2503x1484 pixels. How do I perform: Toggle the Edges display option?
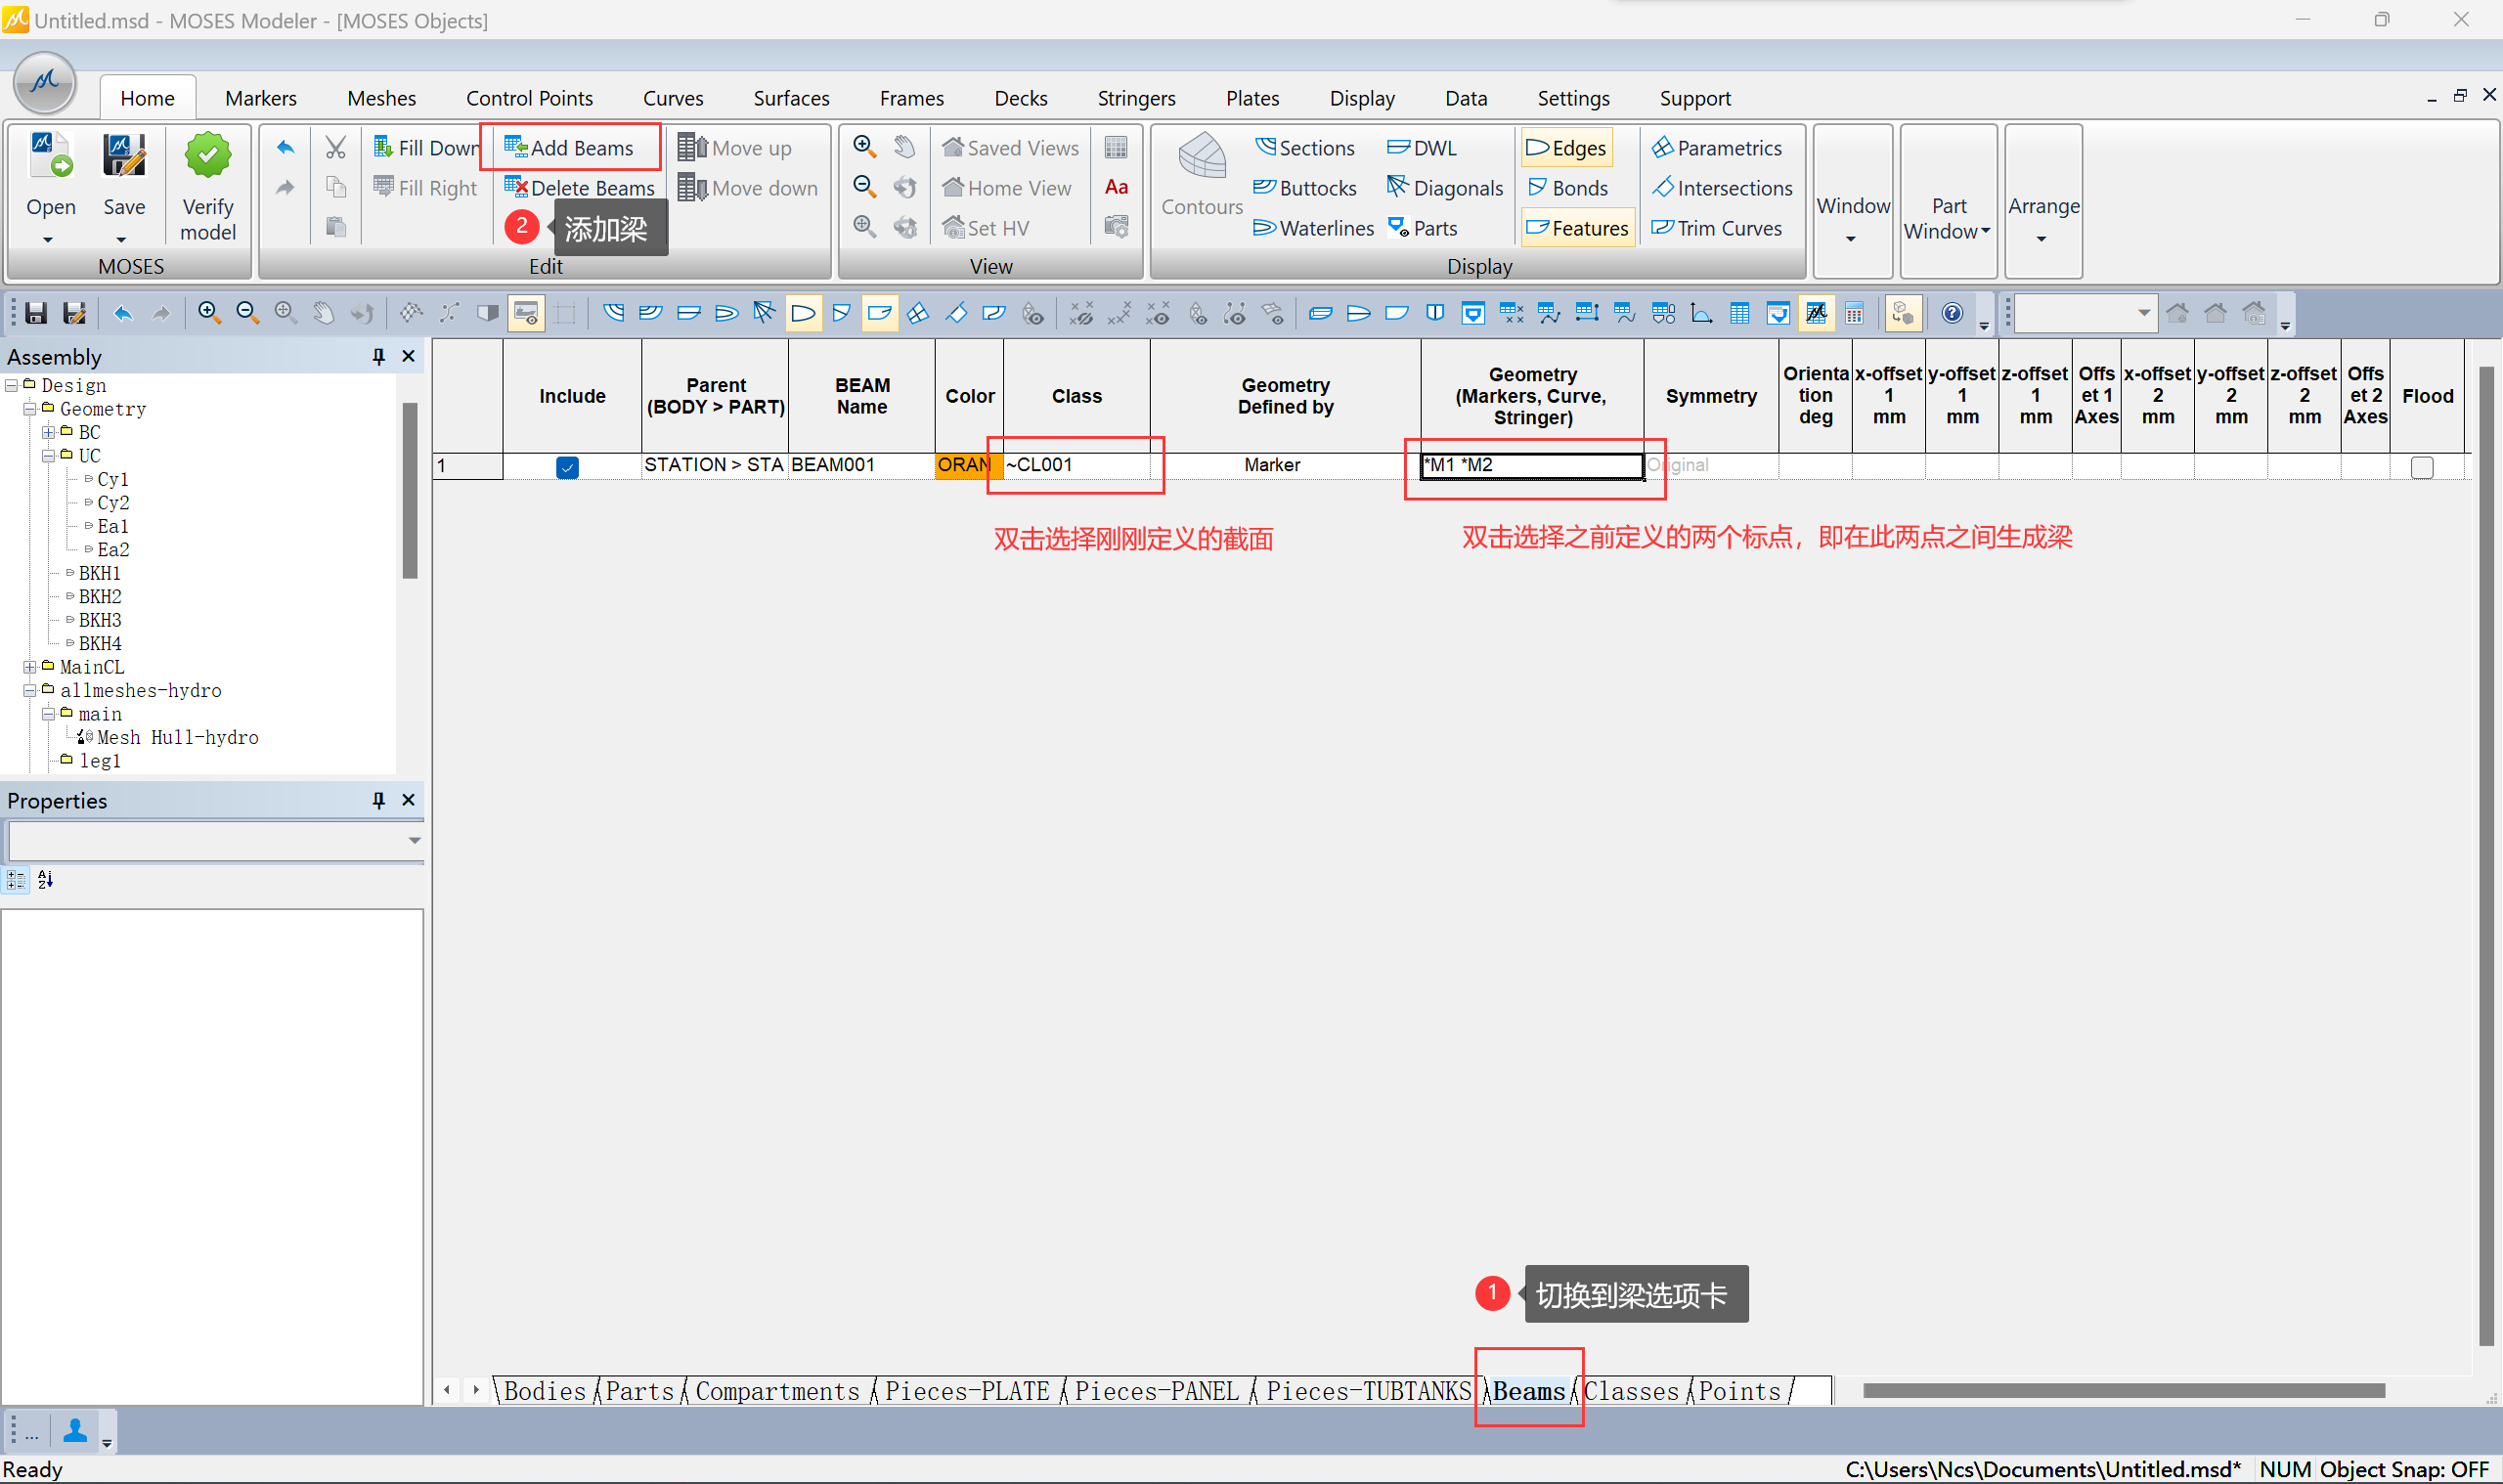[1566, 147]
